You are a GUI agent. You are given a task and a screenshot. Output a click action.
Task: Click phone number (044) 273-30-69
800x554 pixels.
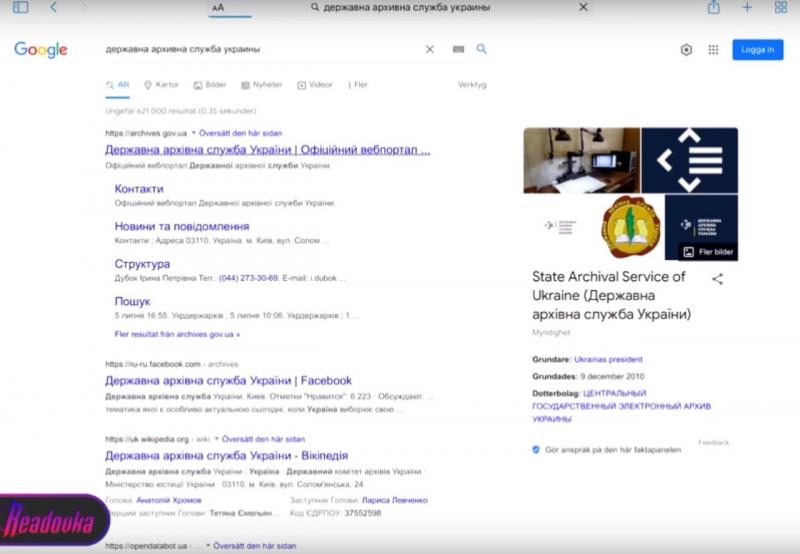point(248,278)
